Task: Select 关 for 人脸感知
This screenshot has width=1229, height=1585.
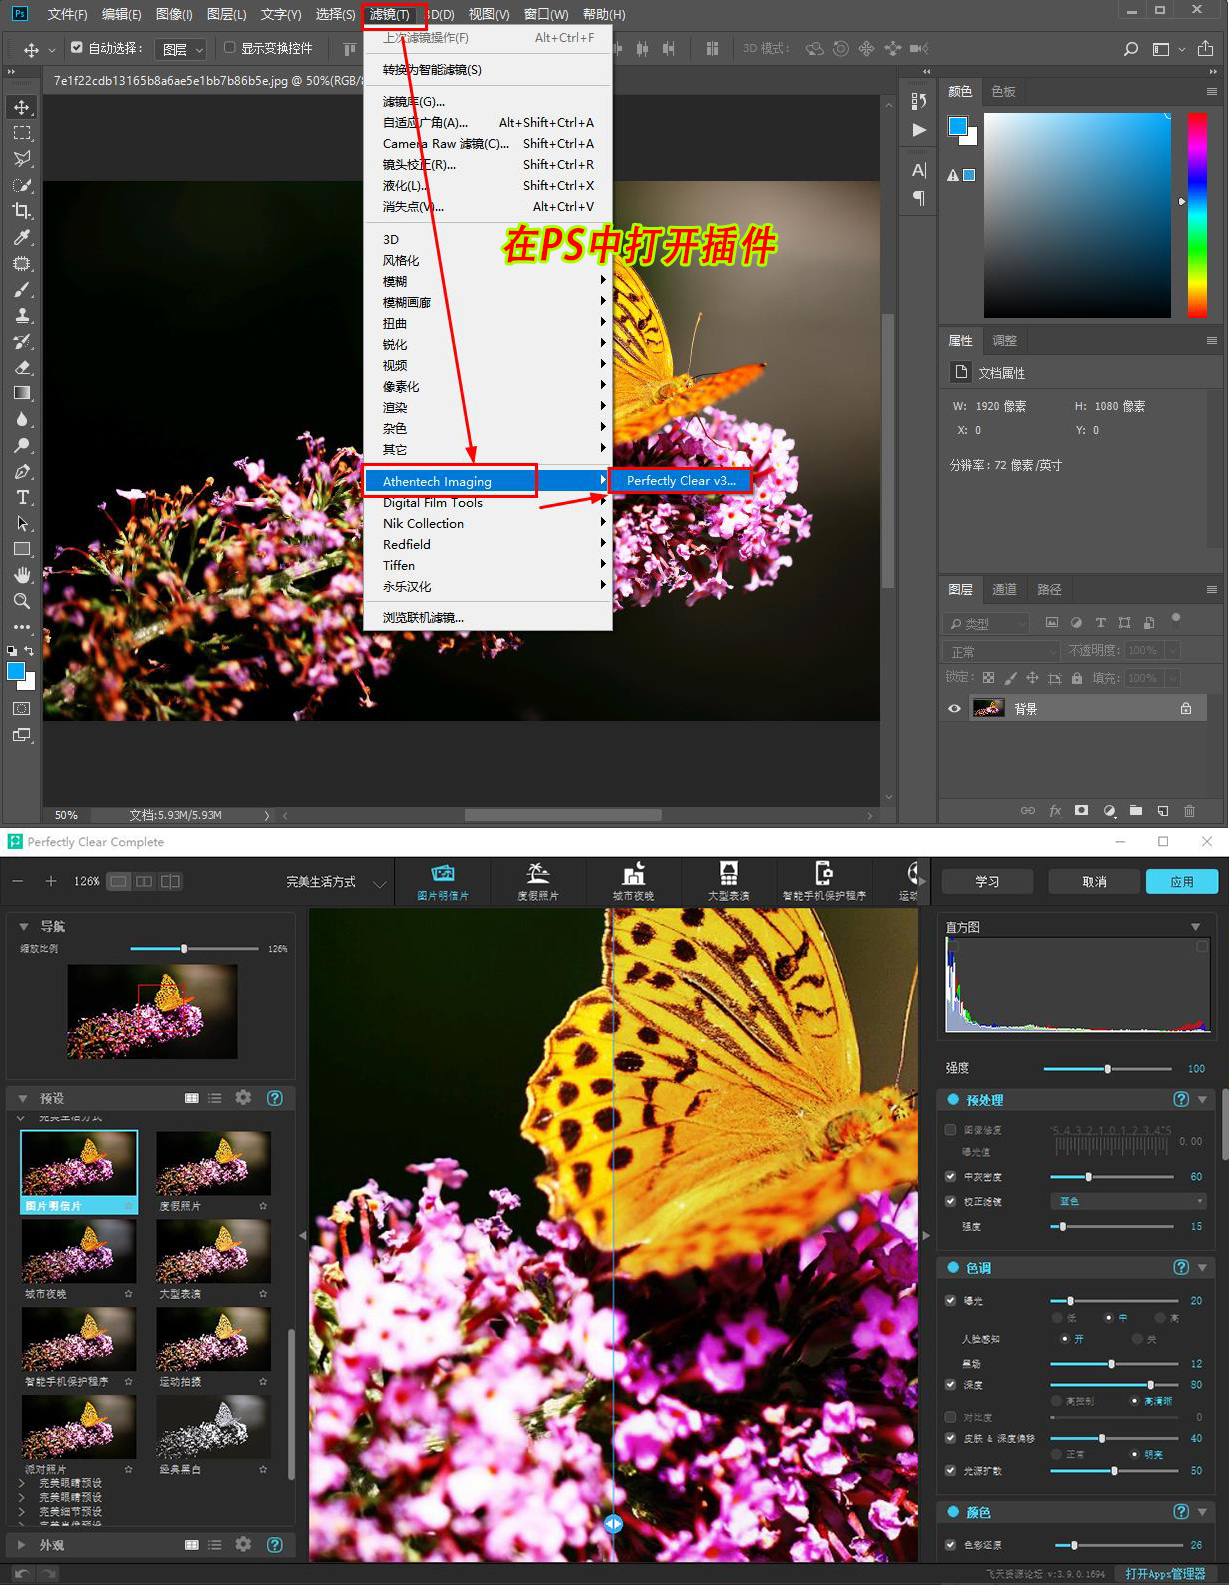Action: (x=1137, y=1339)
